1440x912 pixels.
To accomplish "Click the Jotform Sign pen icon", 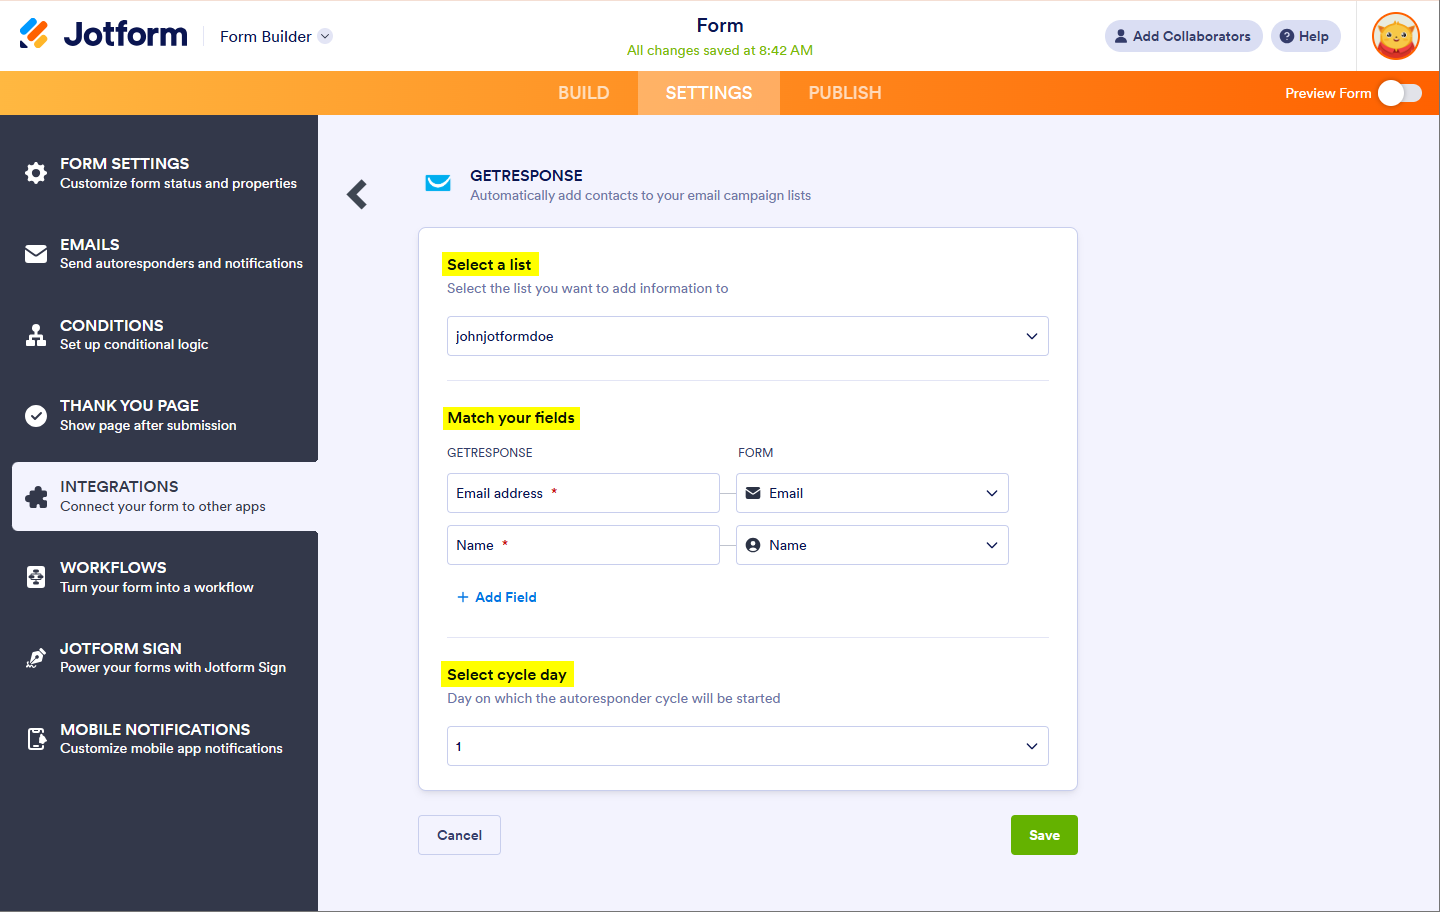I will point(36,658).
